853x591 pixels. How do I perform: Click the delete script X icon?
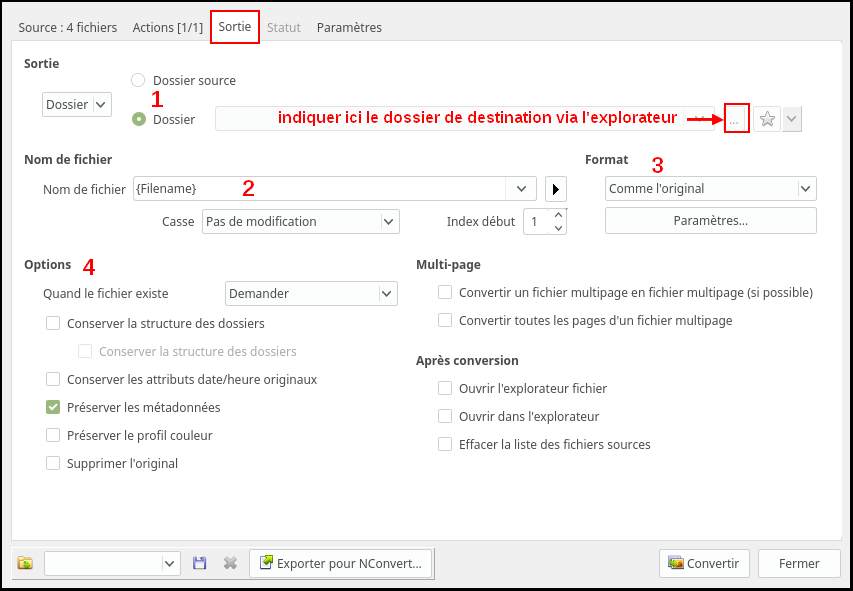(230, 563)
